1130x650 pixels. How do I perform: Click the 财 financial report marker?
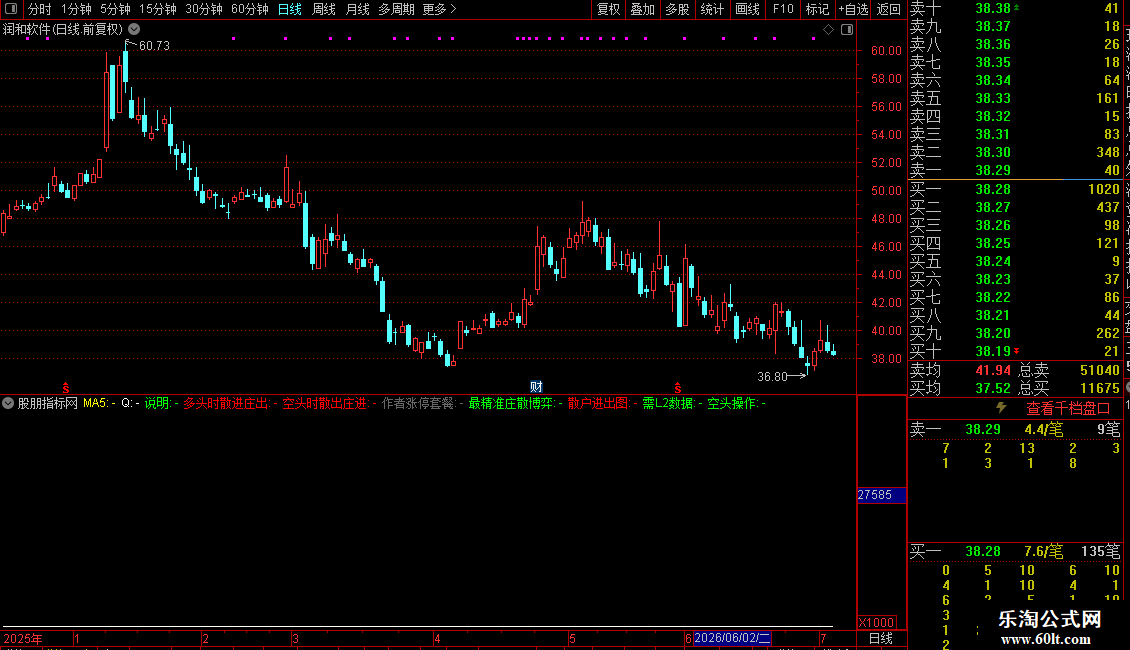click(x=535, y=387)
